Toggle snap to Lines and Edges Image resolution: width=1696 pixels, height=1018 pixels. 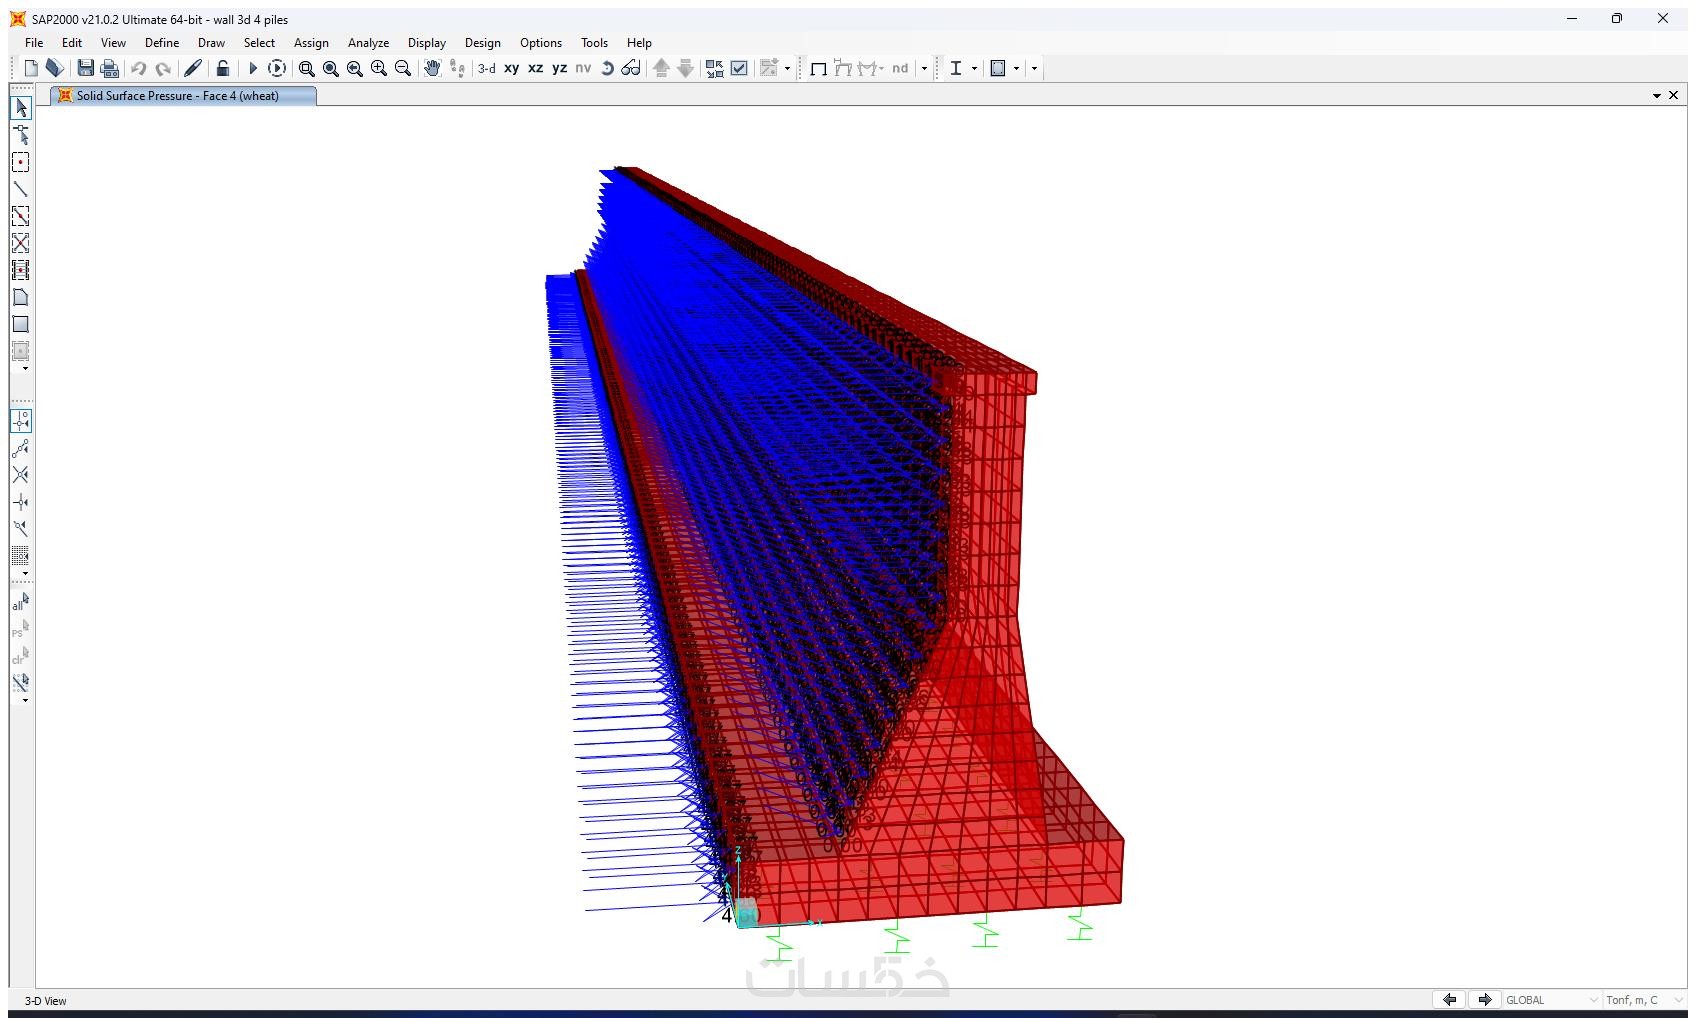[x=21, y=529]
